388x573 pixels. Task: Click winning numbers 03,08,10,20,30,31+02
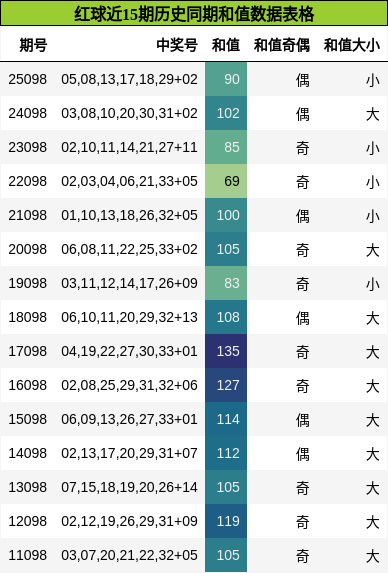pyautogui.click(x=129, y=113)
